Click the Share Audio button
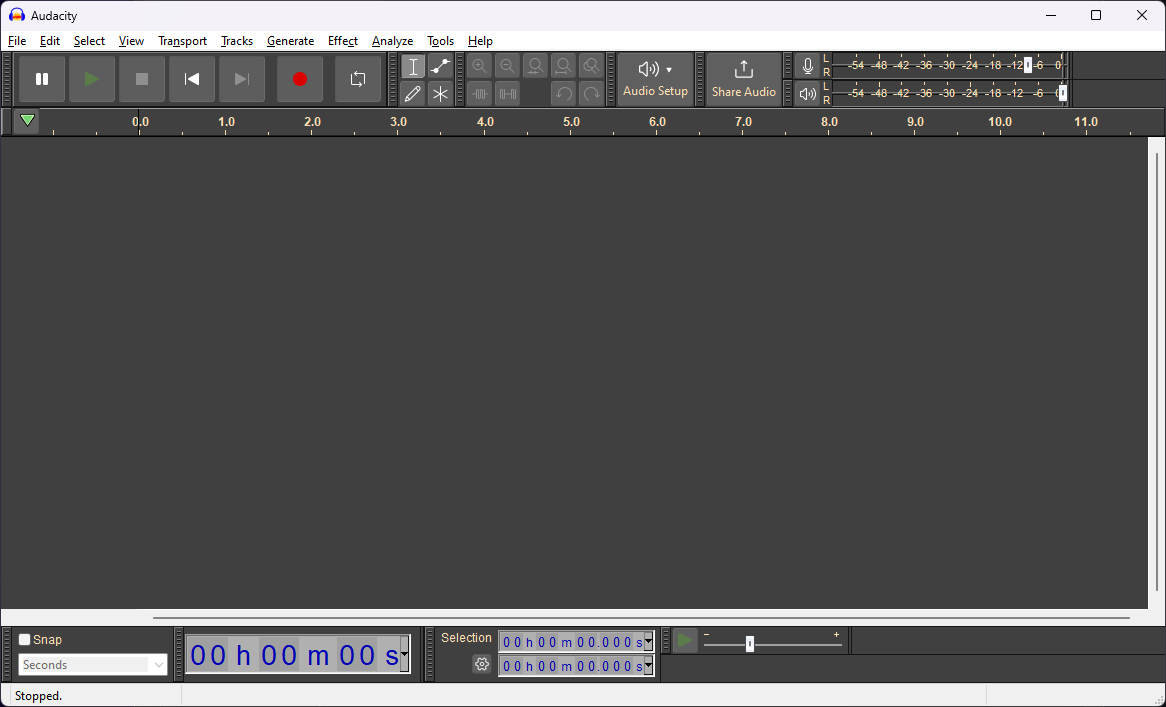 tap(743, 79)
